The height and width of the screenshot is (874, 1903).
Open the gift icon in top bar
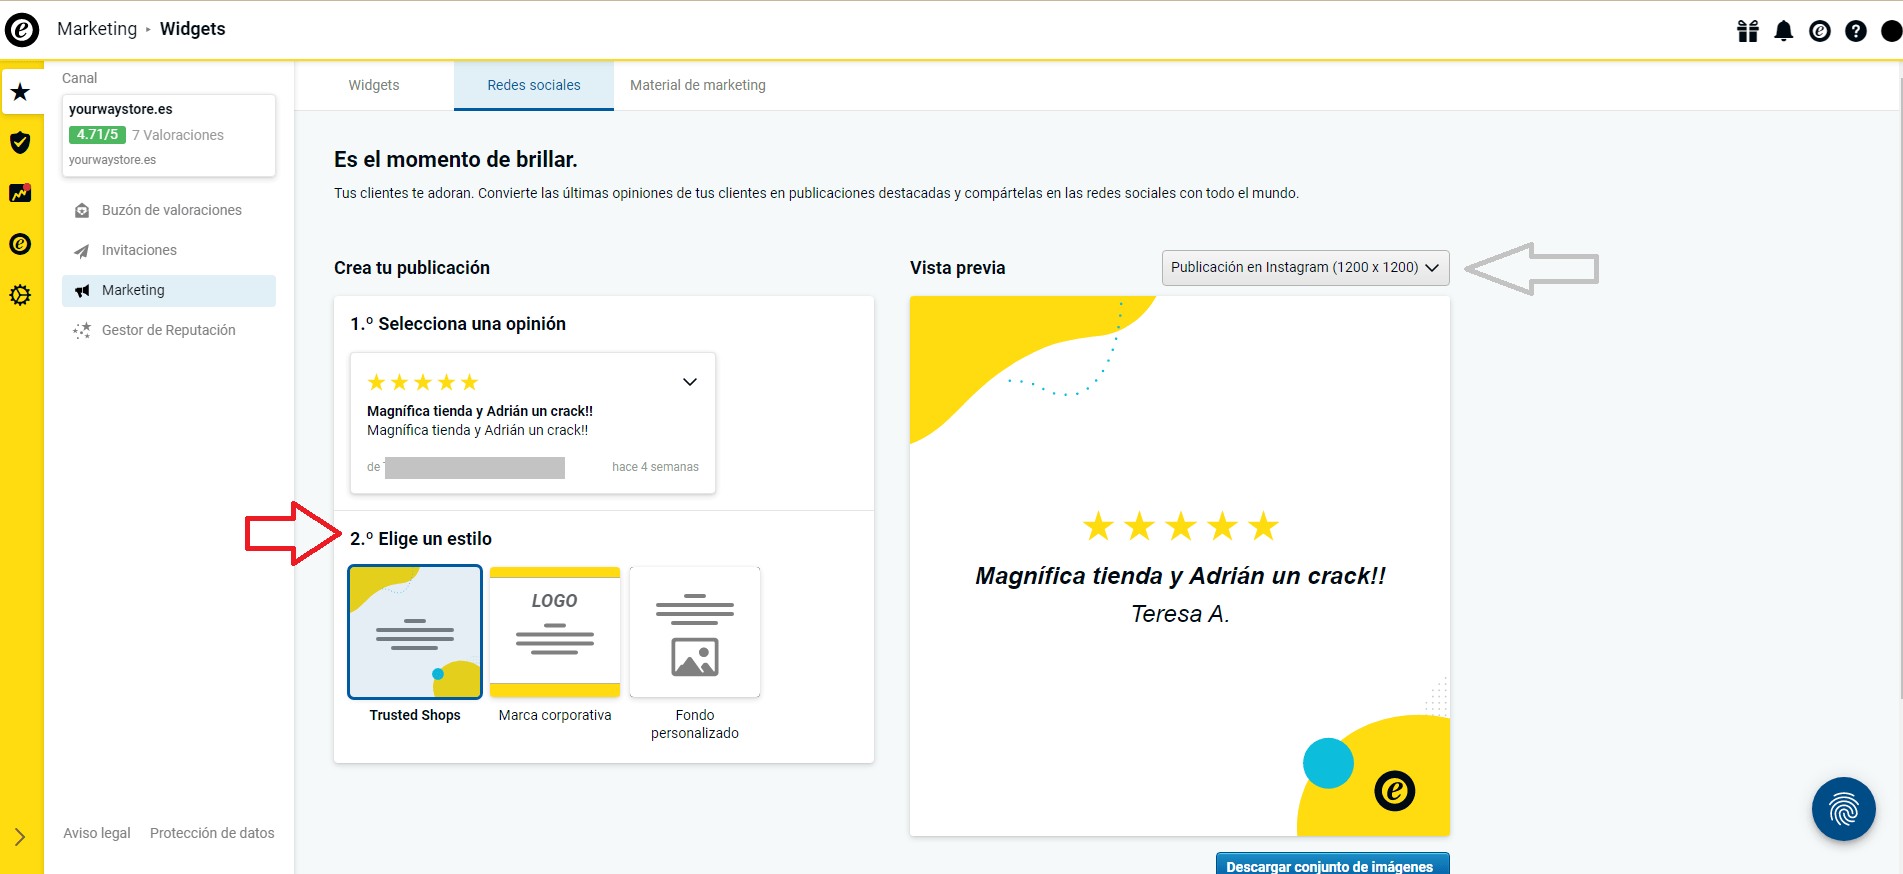tap(1747, 31)
